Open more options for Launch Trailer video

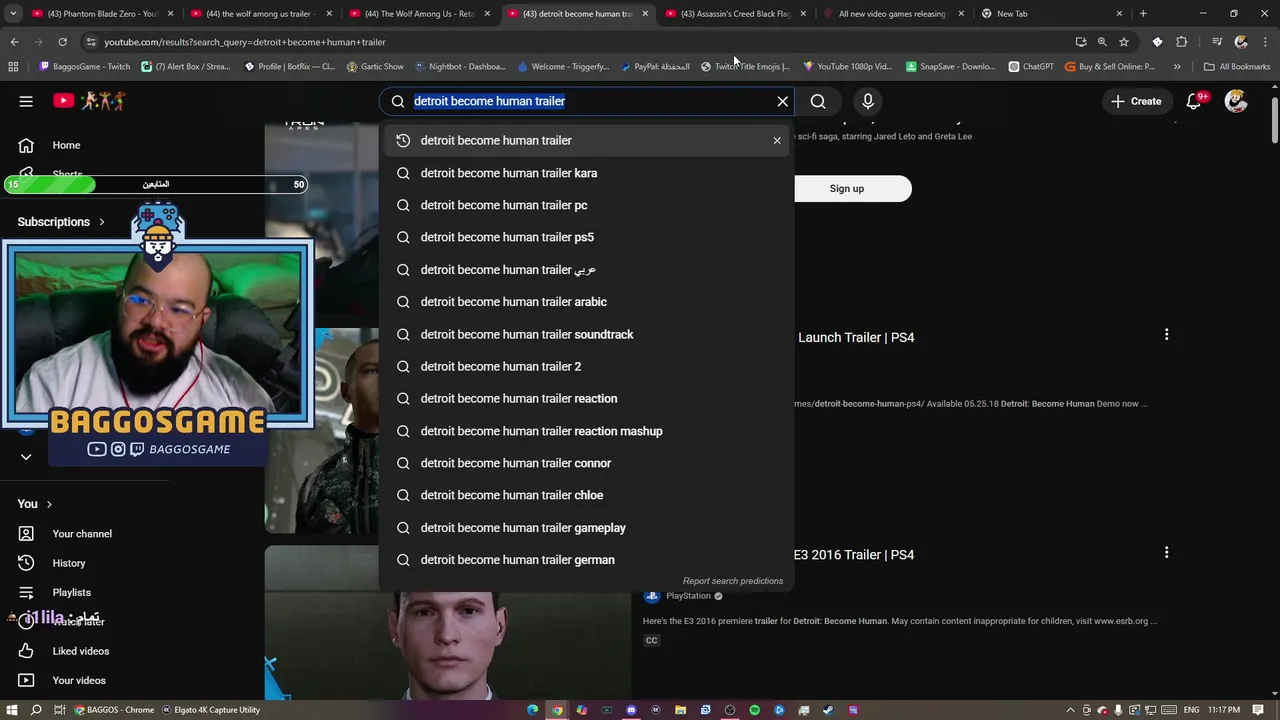pyautogui.click(x=1166, y=335)
